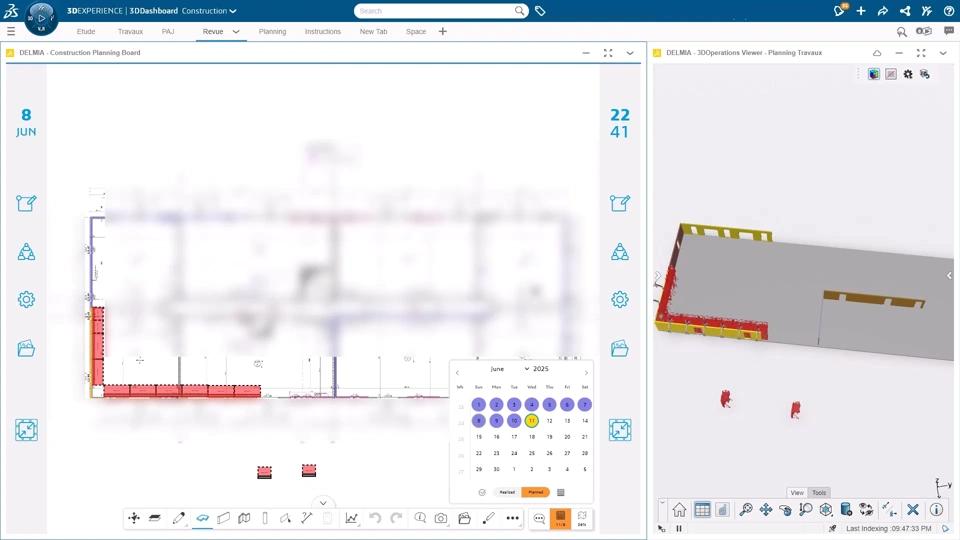
Task: Open the hamburger menu at top left
Action: tap(11, 31)
